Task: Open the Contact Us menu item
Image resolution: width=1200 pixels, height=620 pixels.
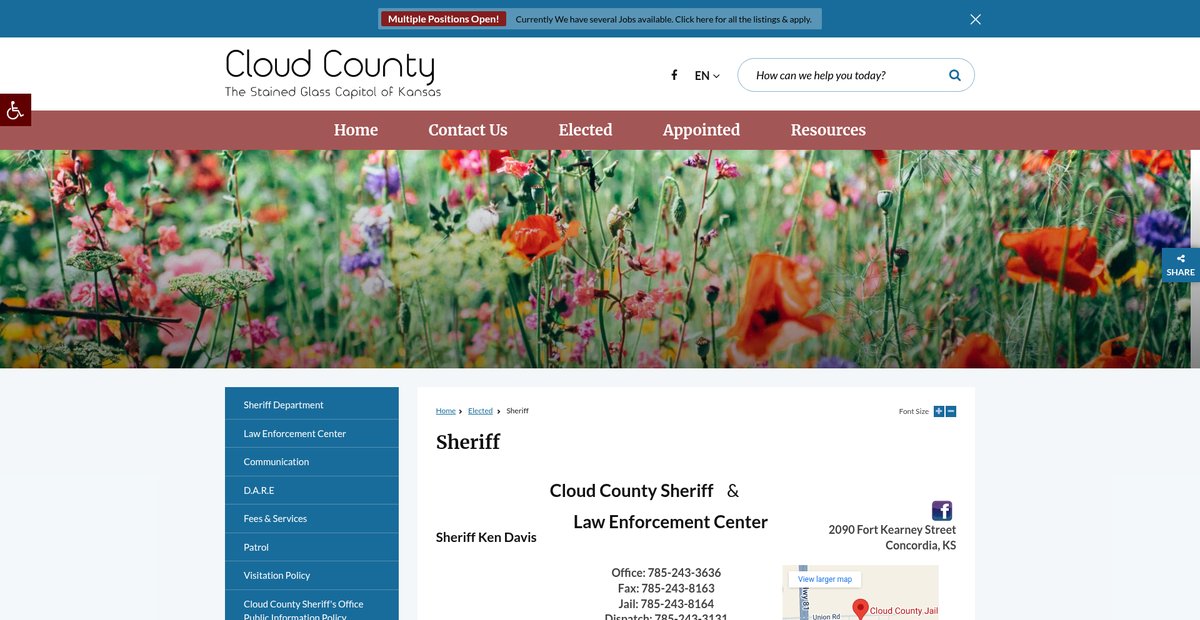Action: click(468, 130)
